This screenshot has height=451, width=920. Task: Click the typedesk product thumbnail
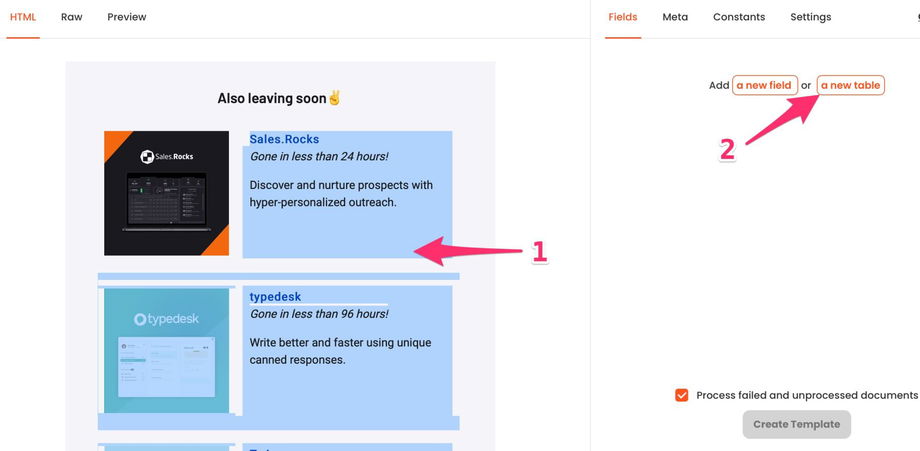(167, 351)
